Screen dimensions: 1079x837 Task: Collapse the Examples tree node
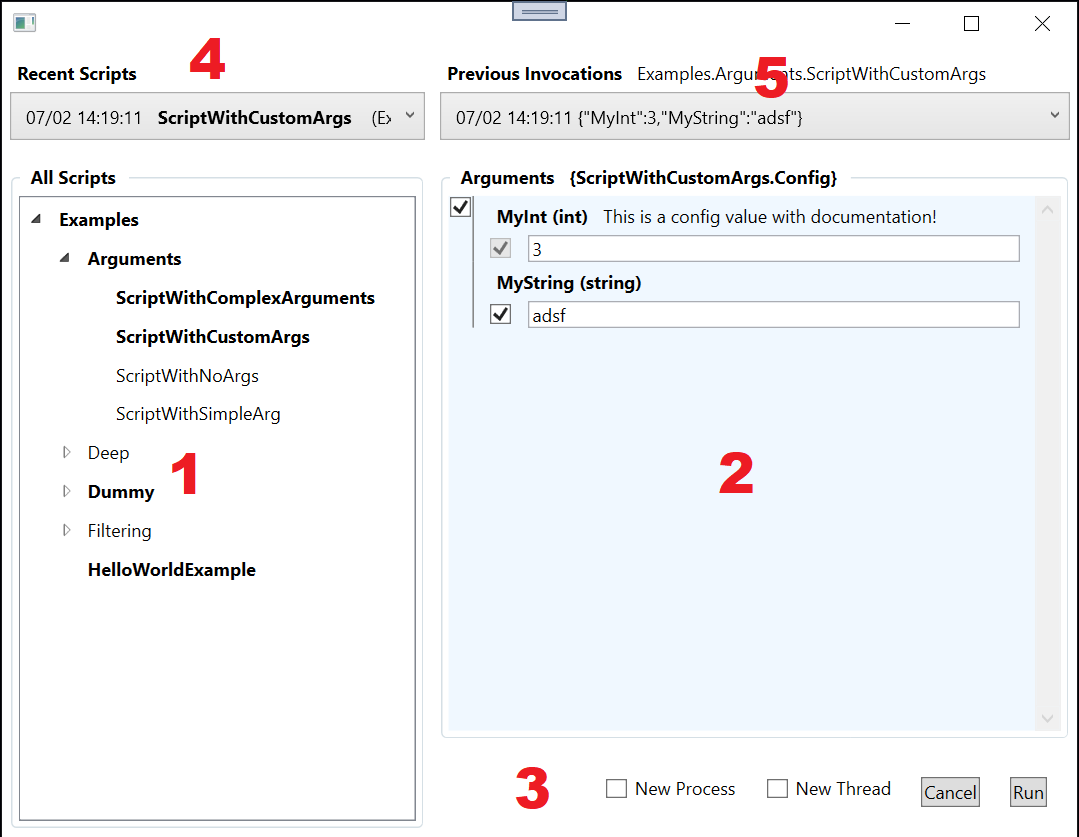(x=36, y=219)
